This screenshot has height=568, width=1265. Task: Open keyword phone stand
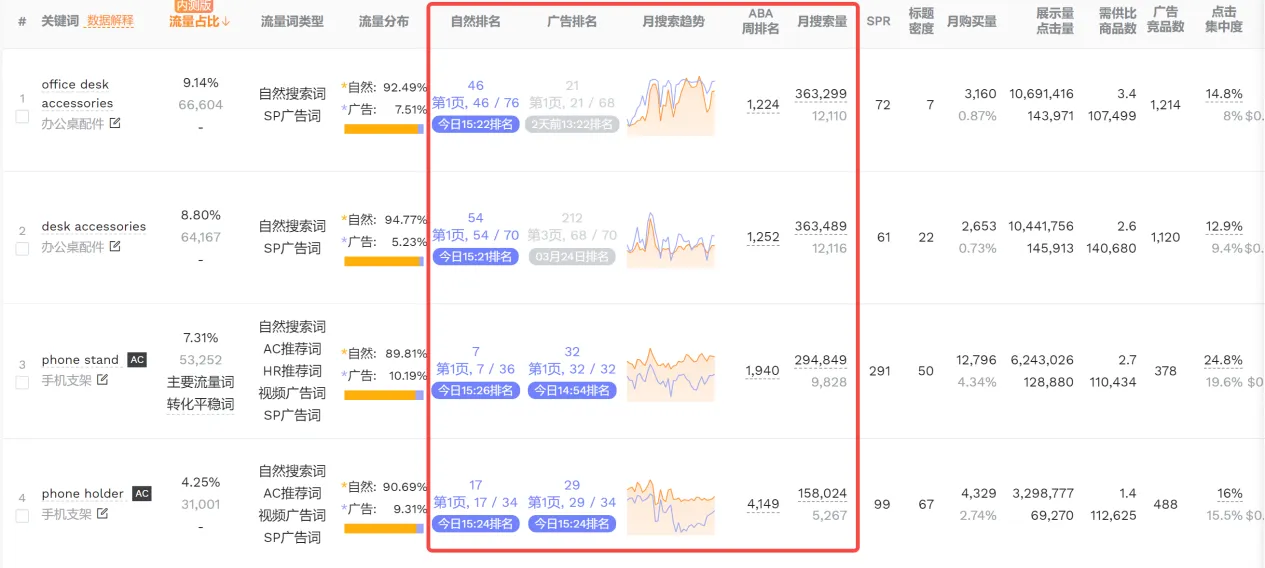pos(80,360)
